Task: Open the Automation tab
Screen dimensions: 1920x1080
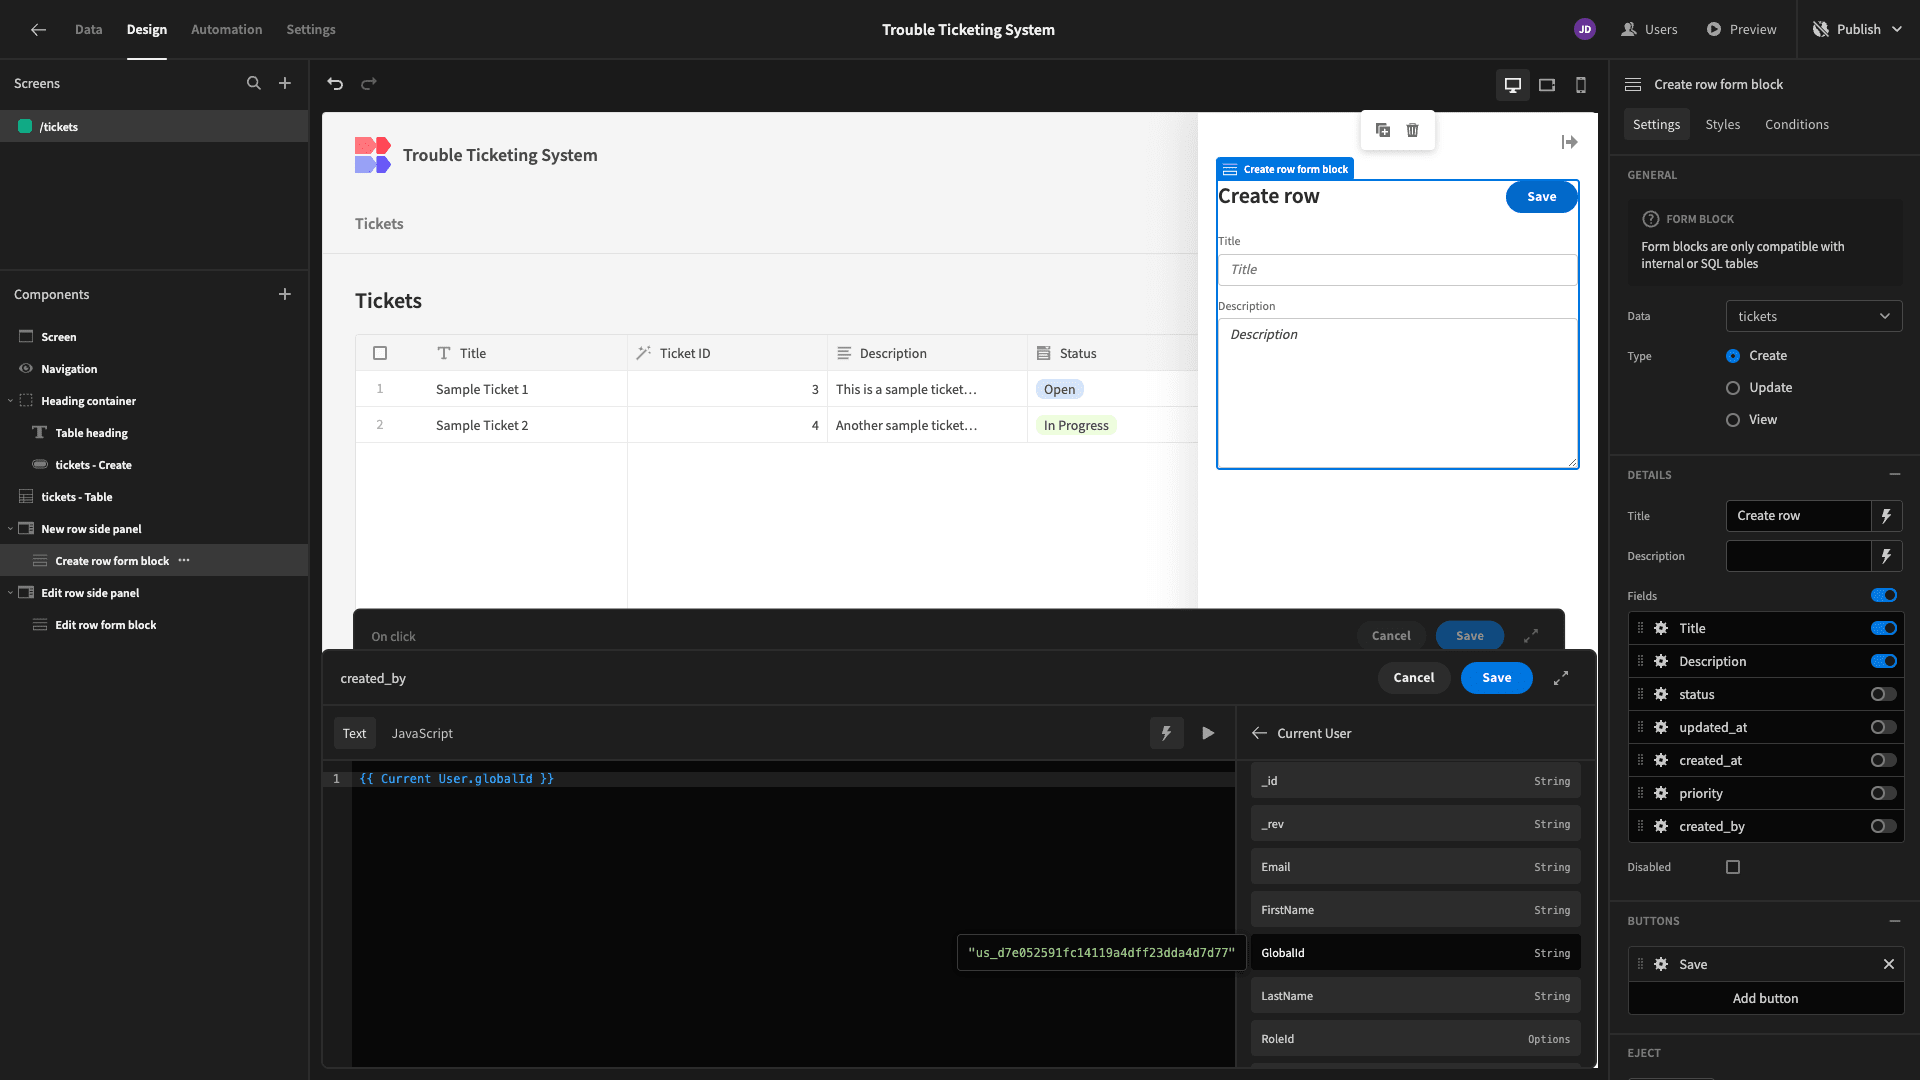Action: click(x=227, y=30)
